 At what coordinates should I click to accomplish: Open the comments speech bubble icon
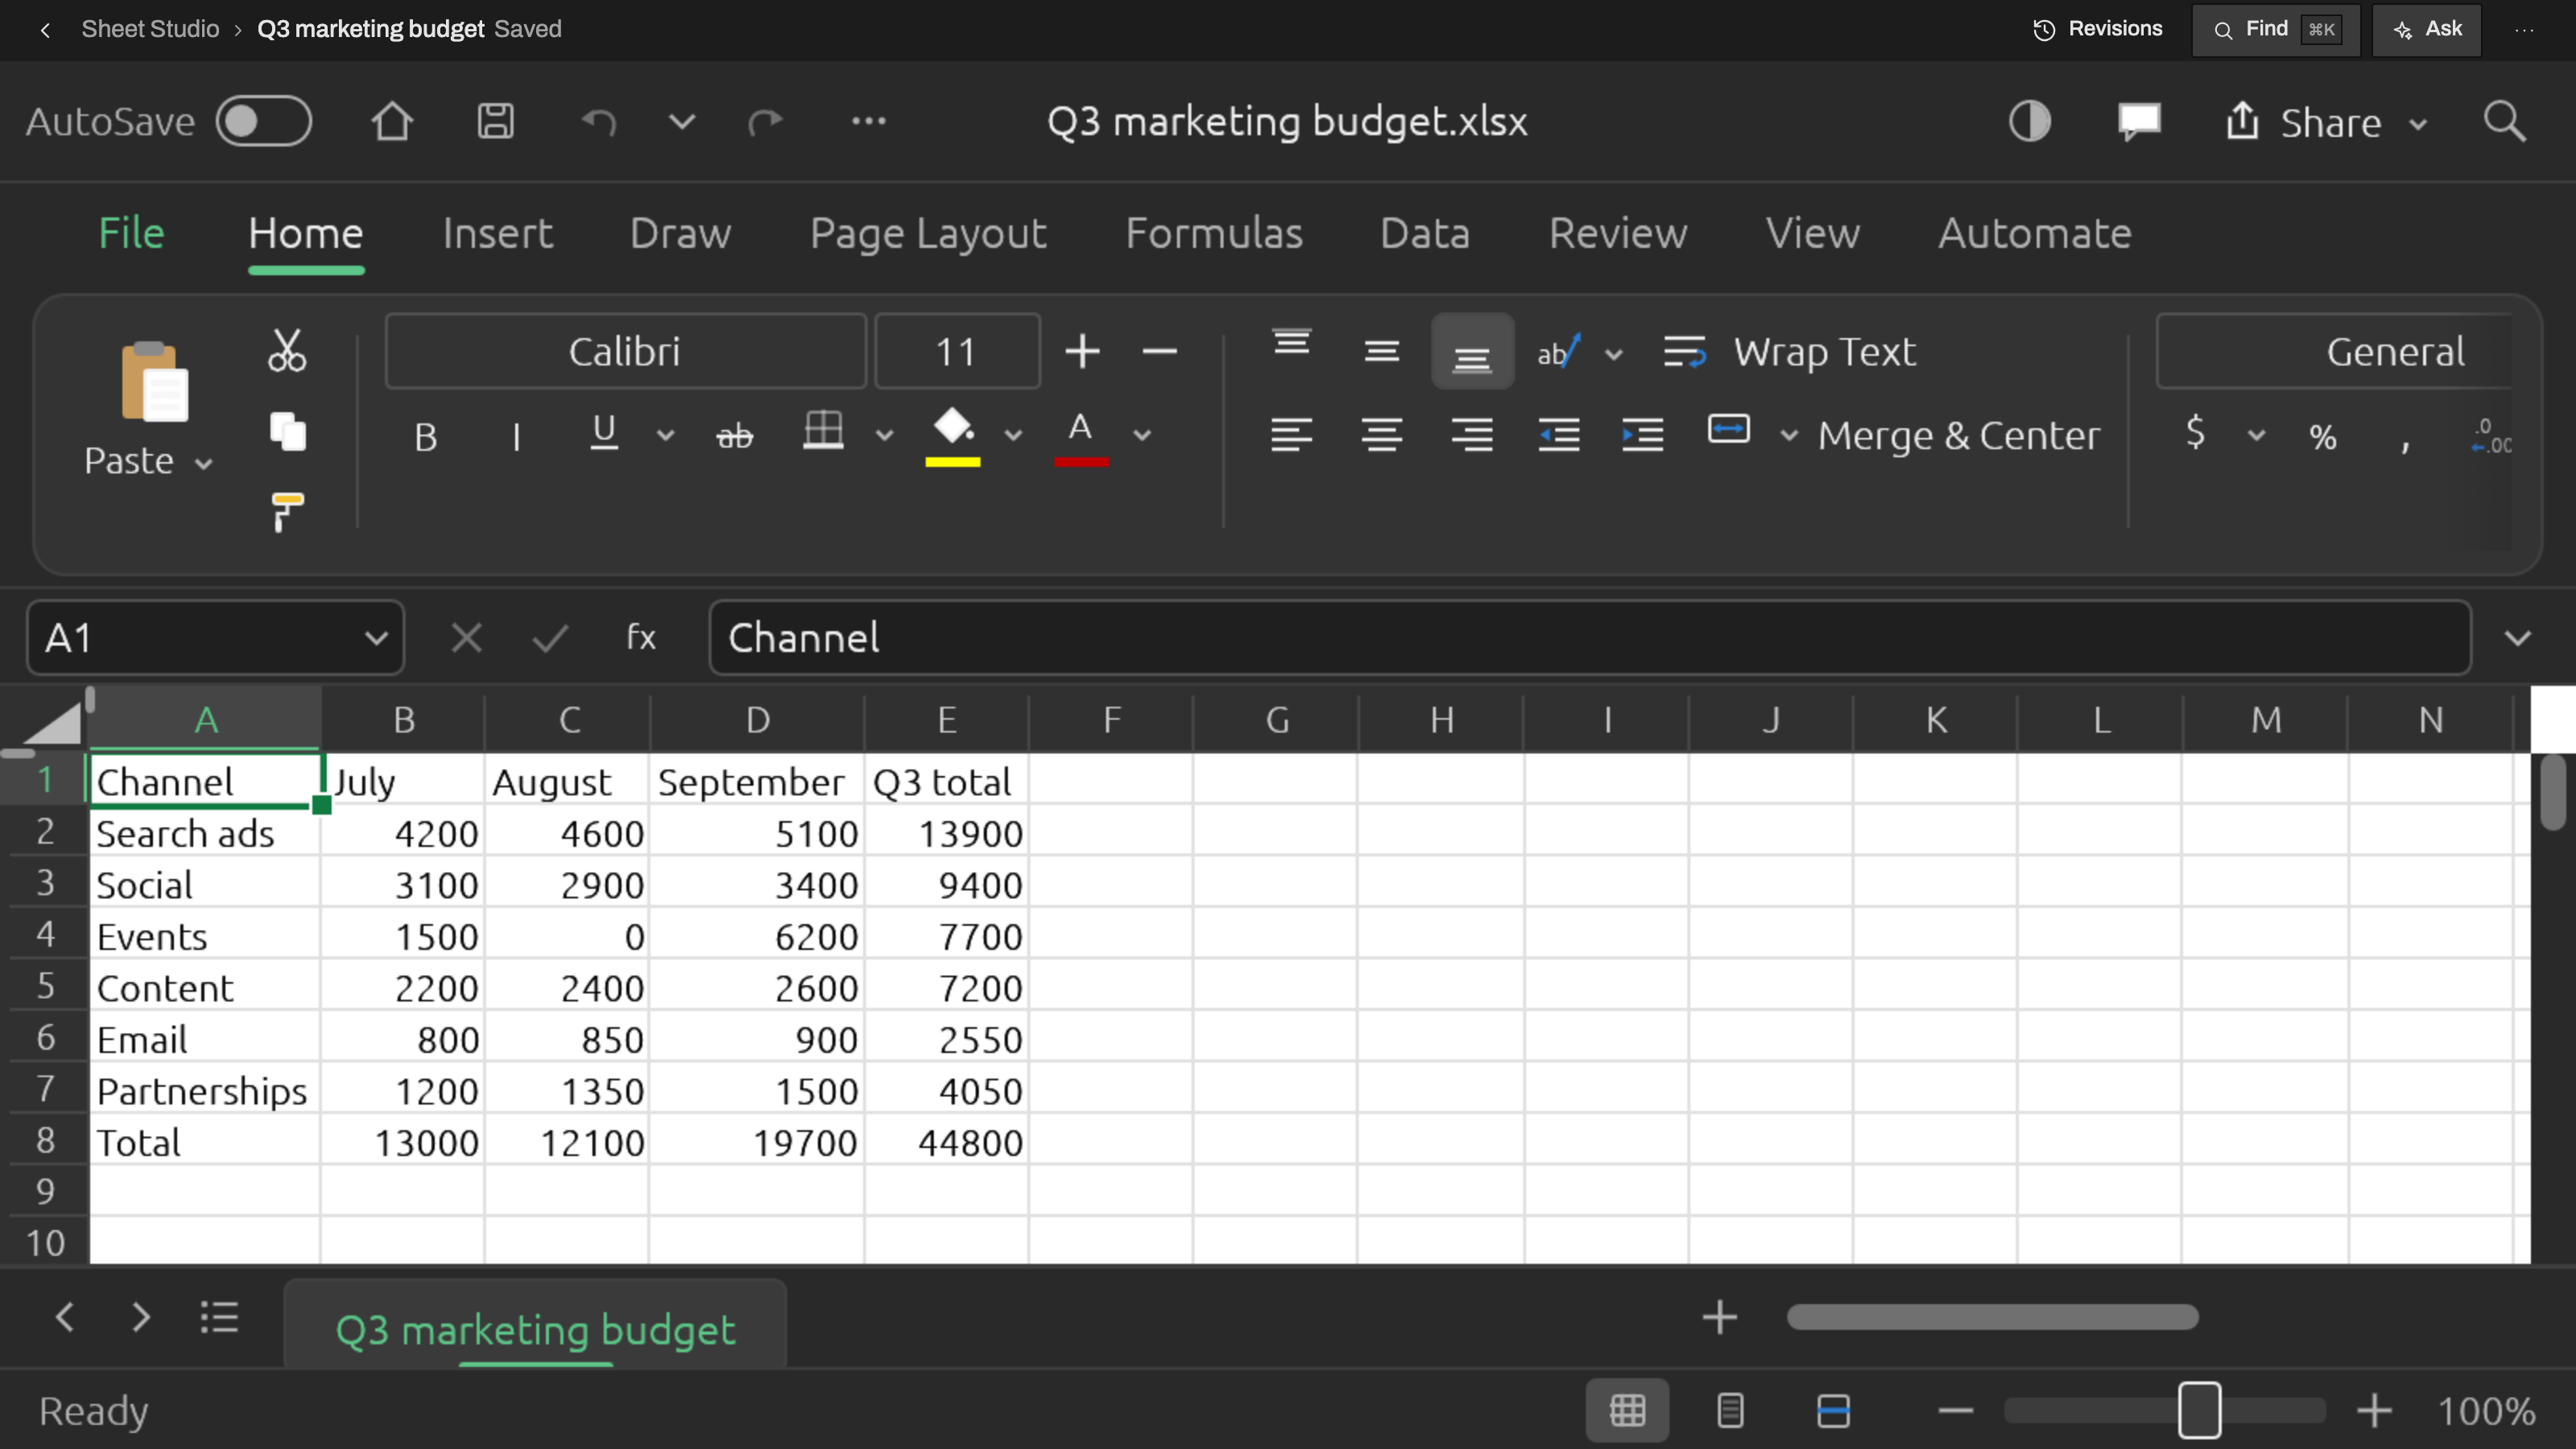click(2139, 122)
